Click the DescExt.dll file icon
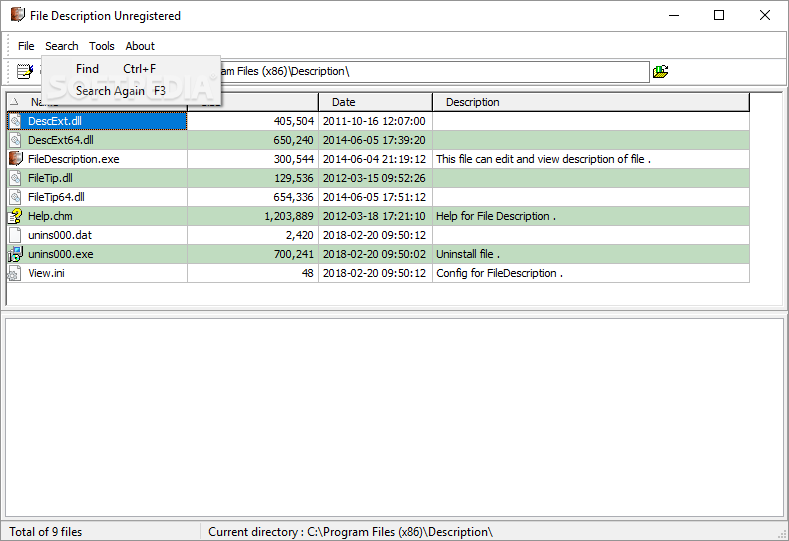 click(16, 121)
